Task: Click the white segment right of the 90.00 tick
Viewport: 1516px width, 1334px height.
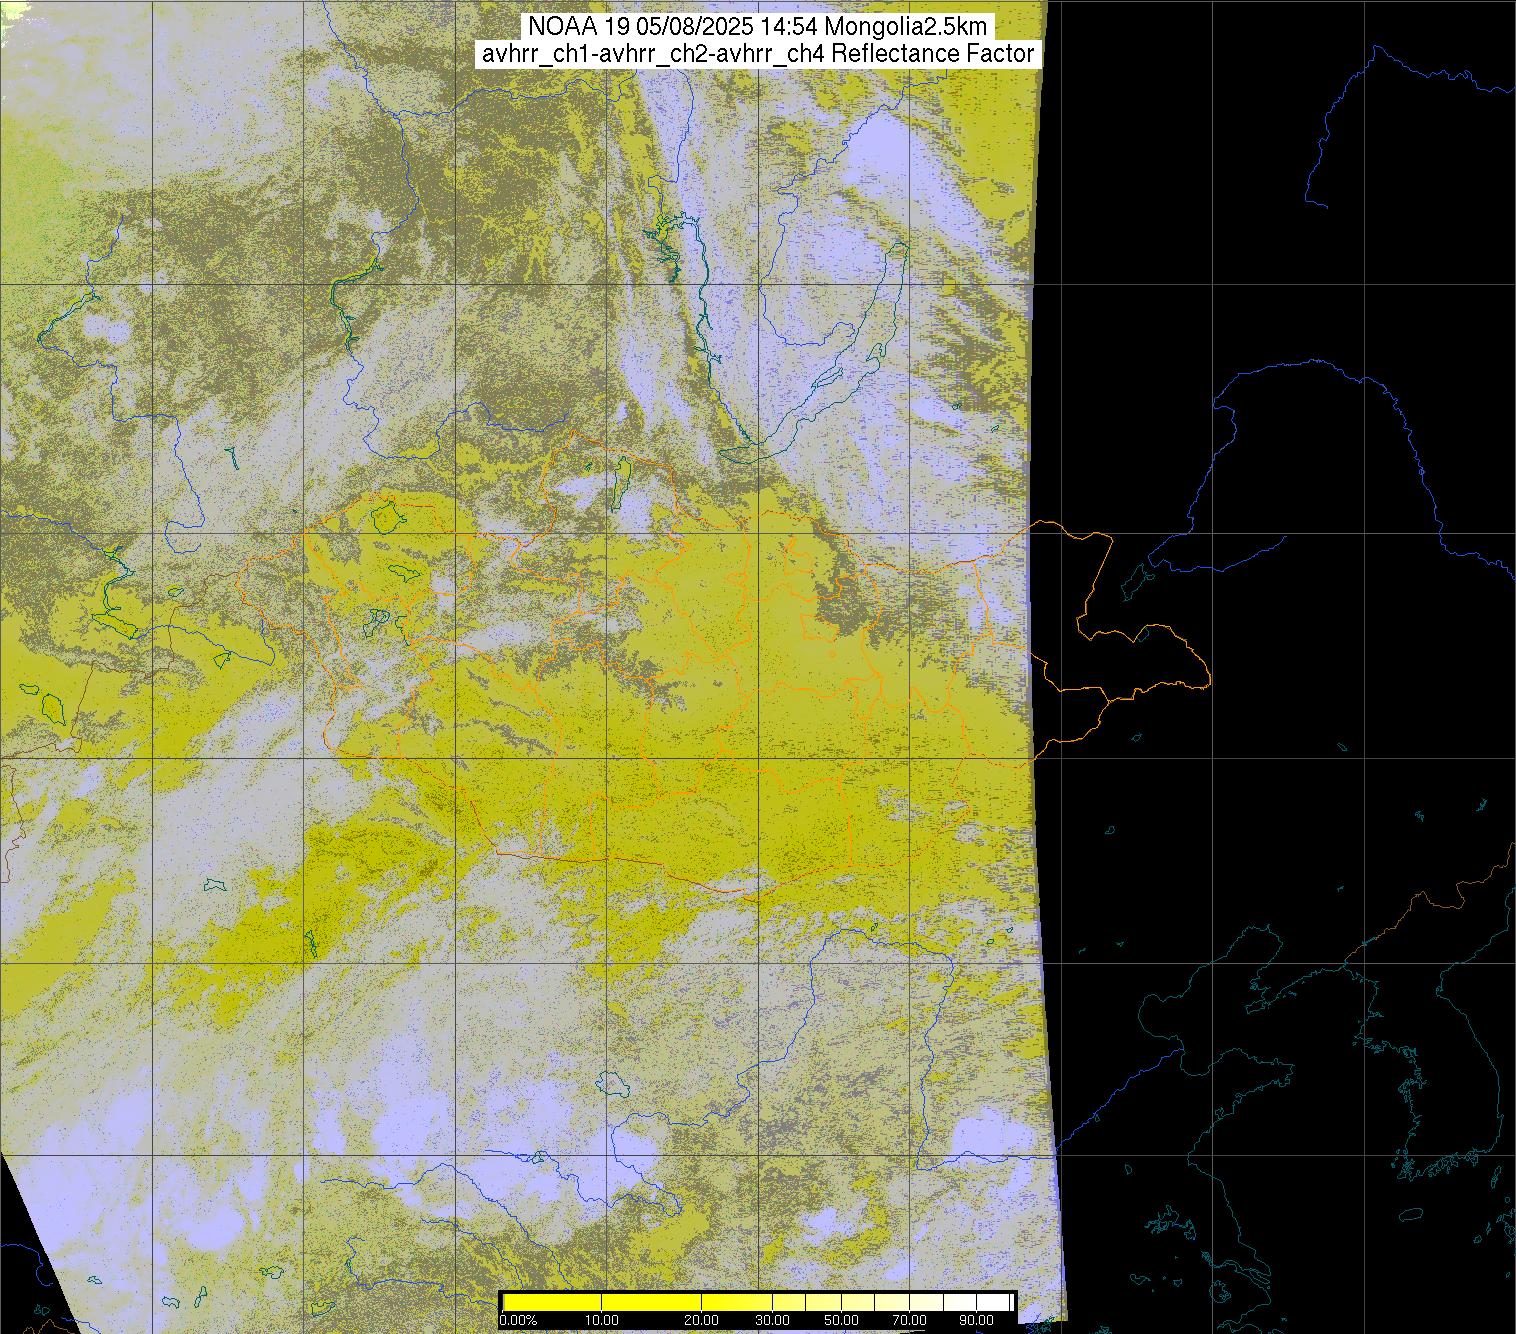Action: click(993, 1302)
